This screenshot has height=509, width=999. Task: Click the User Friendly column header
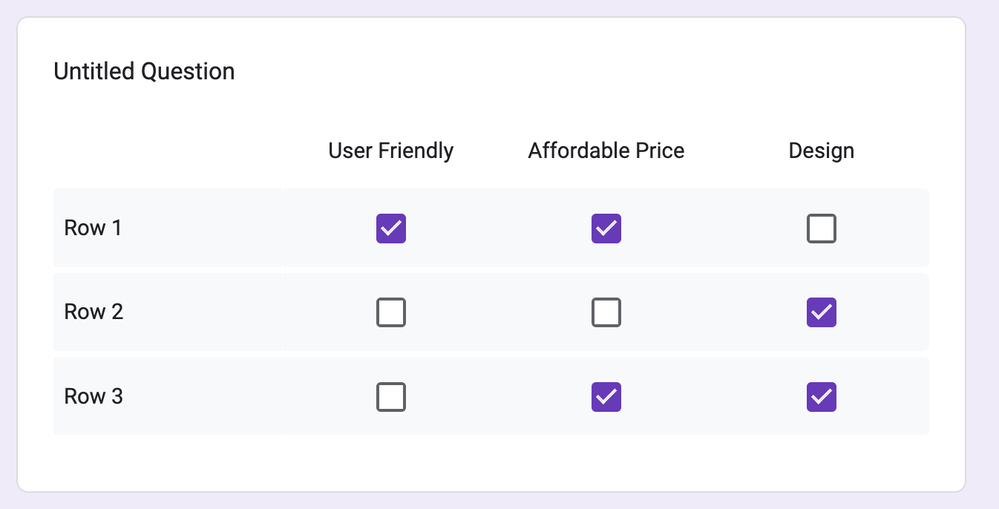tap(391, 150)
